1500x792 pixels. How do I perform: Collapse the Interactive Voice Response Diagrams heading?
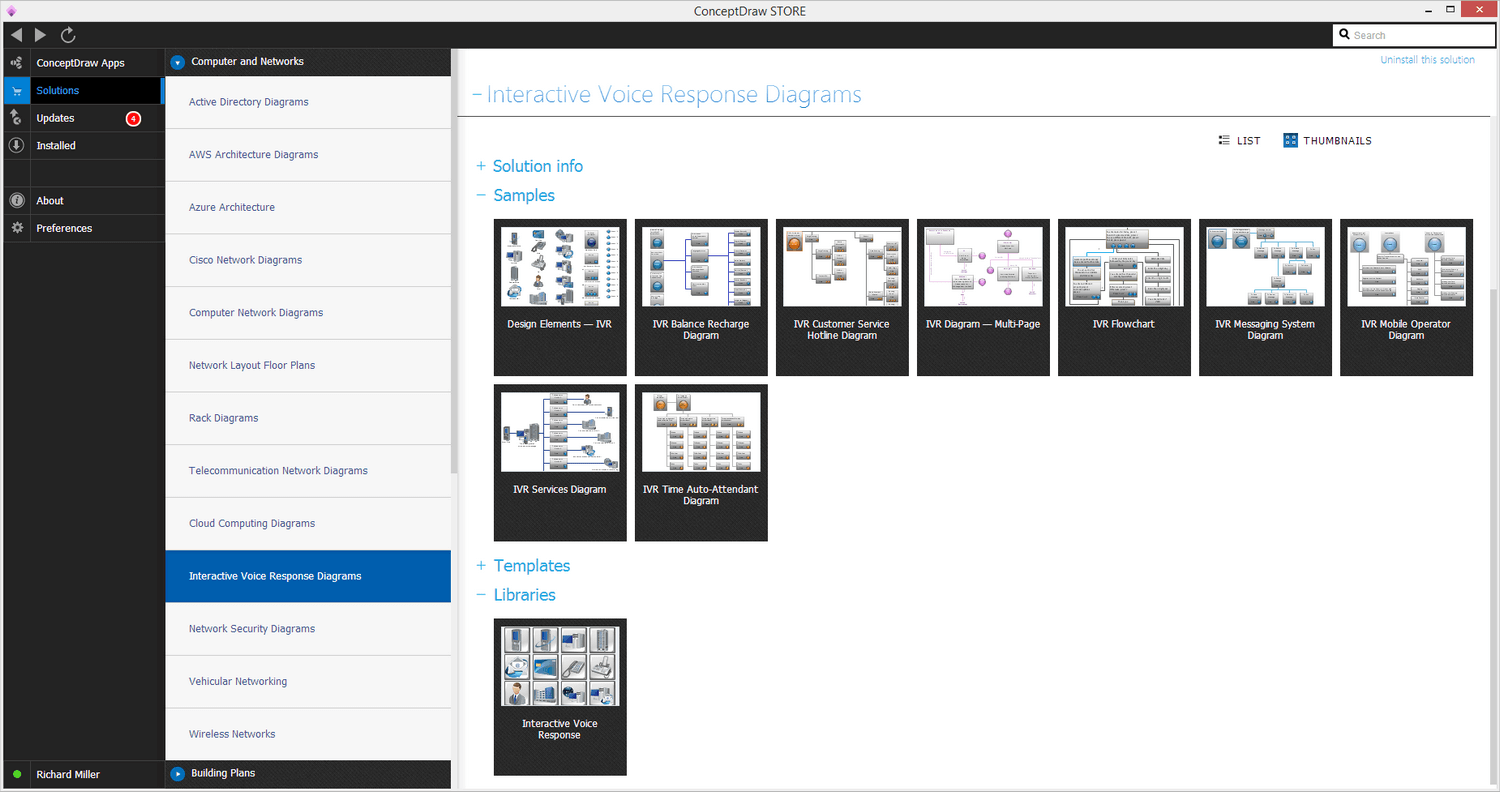477,95
